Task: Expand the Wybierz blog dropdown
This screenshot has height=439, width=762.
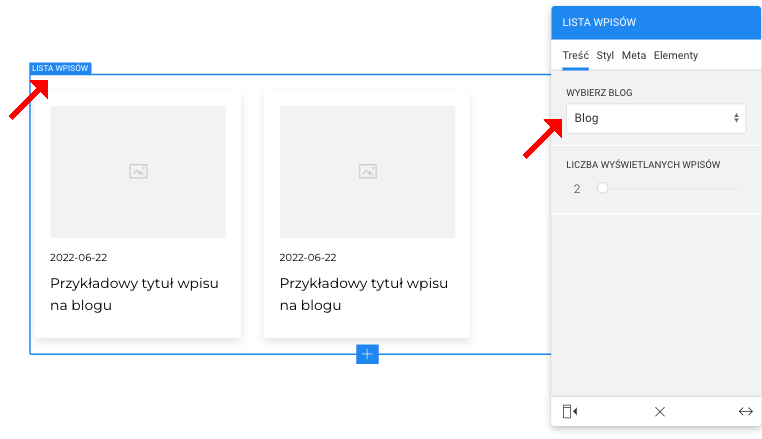Action: tap(655, 118)
